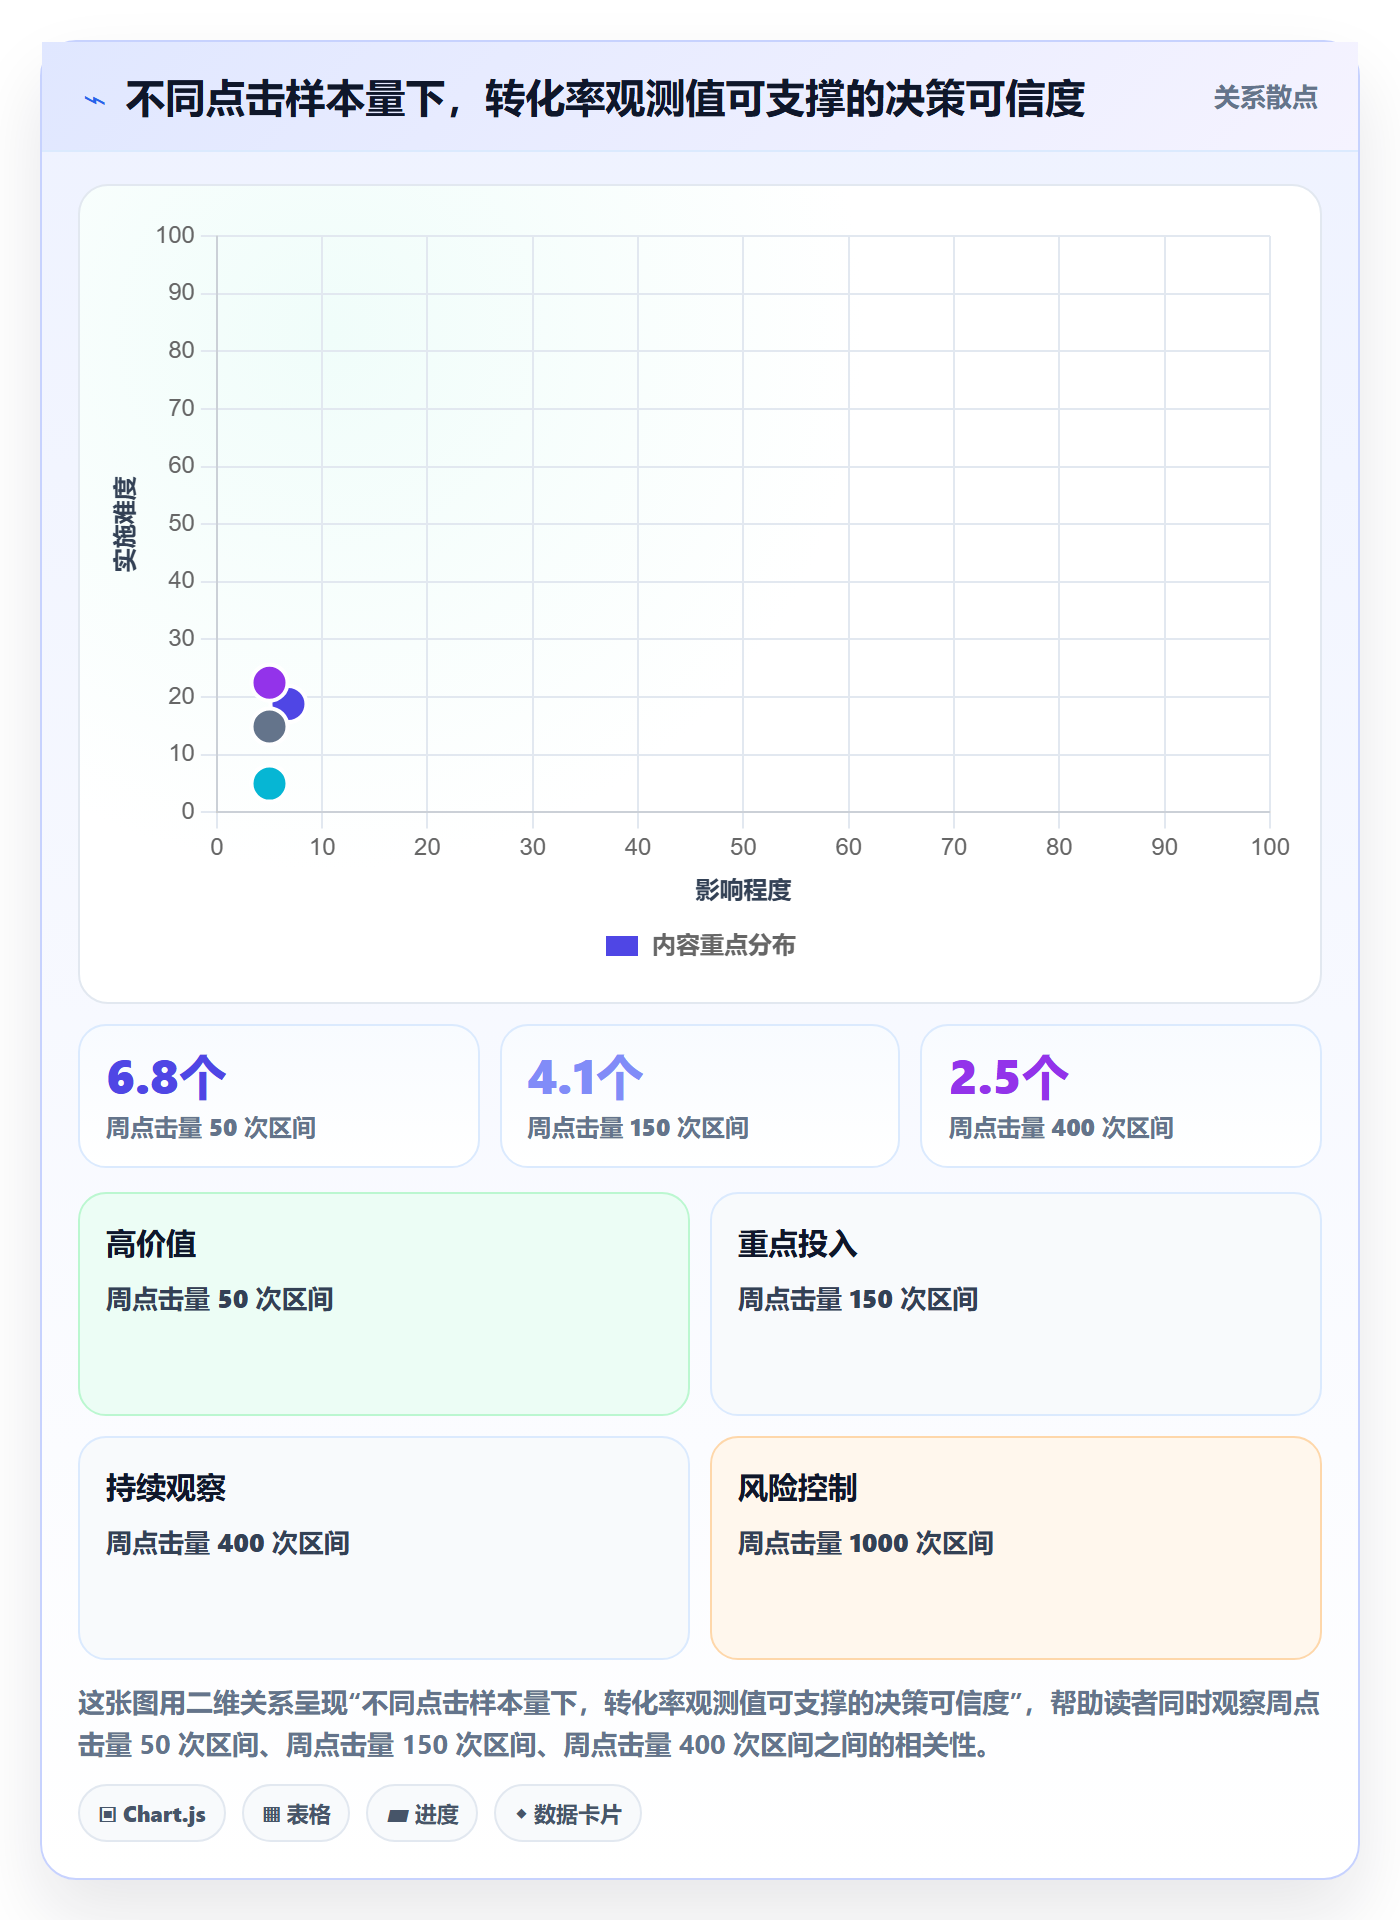Viewport: 1400px width, 1920px height.
Task: Select the gray scatter point
Action: pyautogui.click(x=269, y=726)
